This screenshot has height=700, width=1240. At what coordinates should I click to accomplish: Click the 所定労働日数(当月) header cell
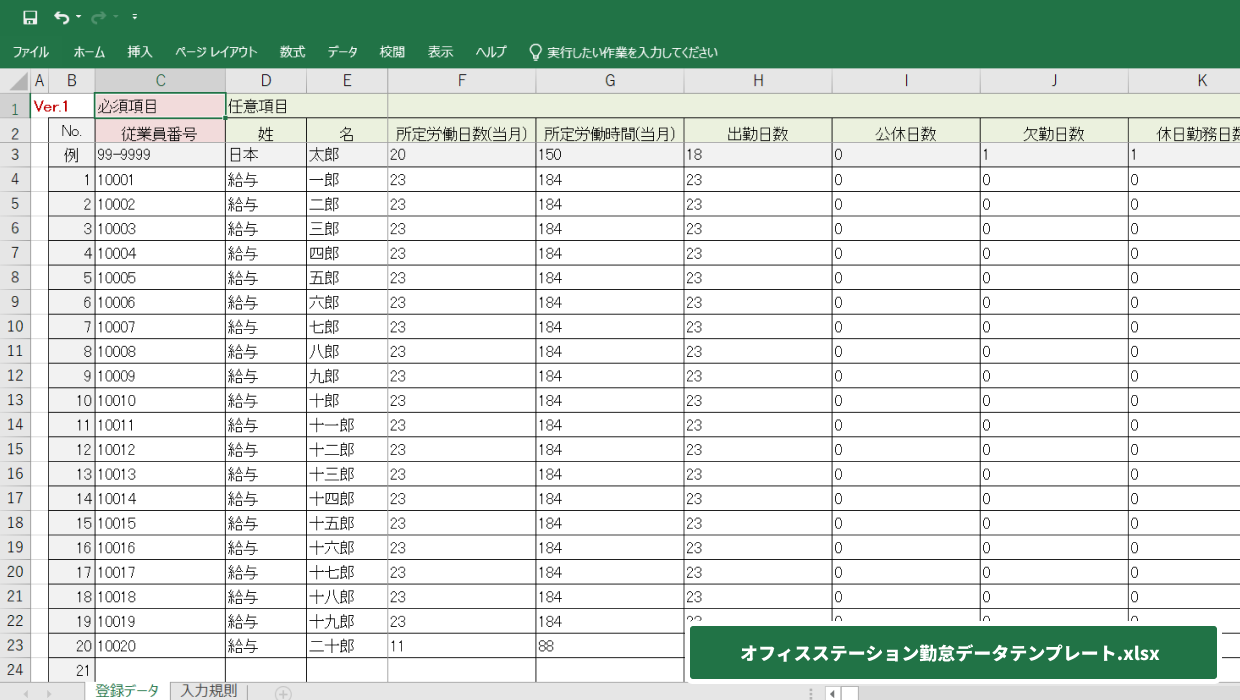pyautogui.click(x=461, y=131)
